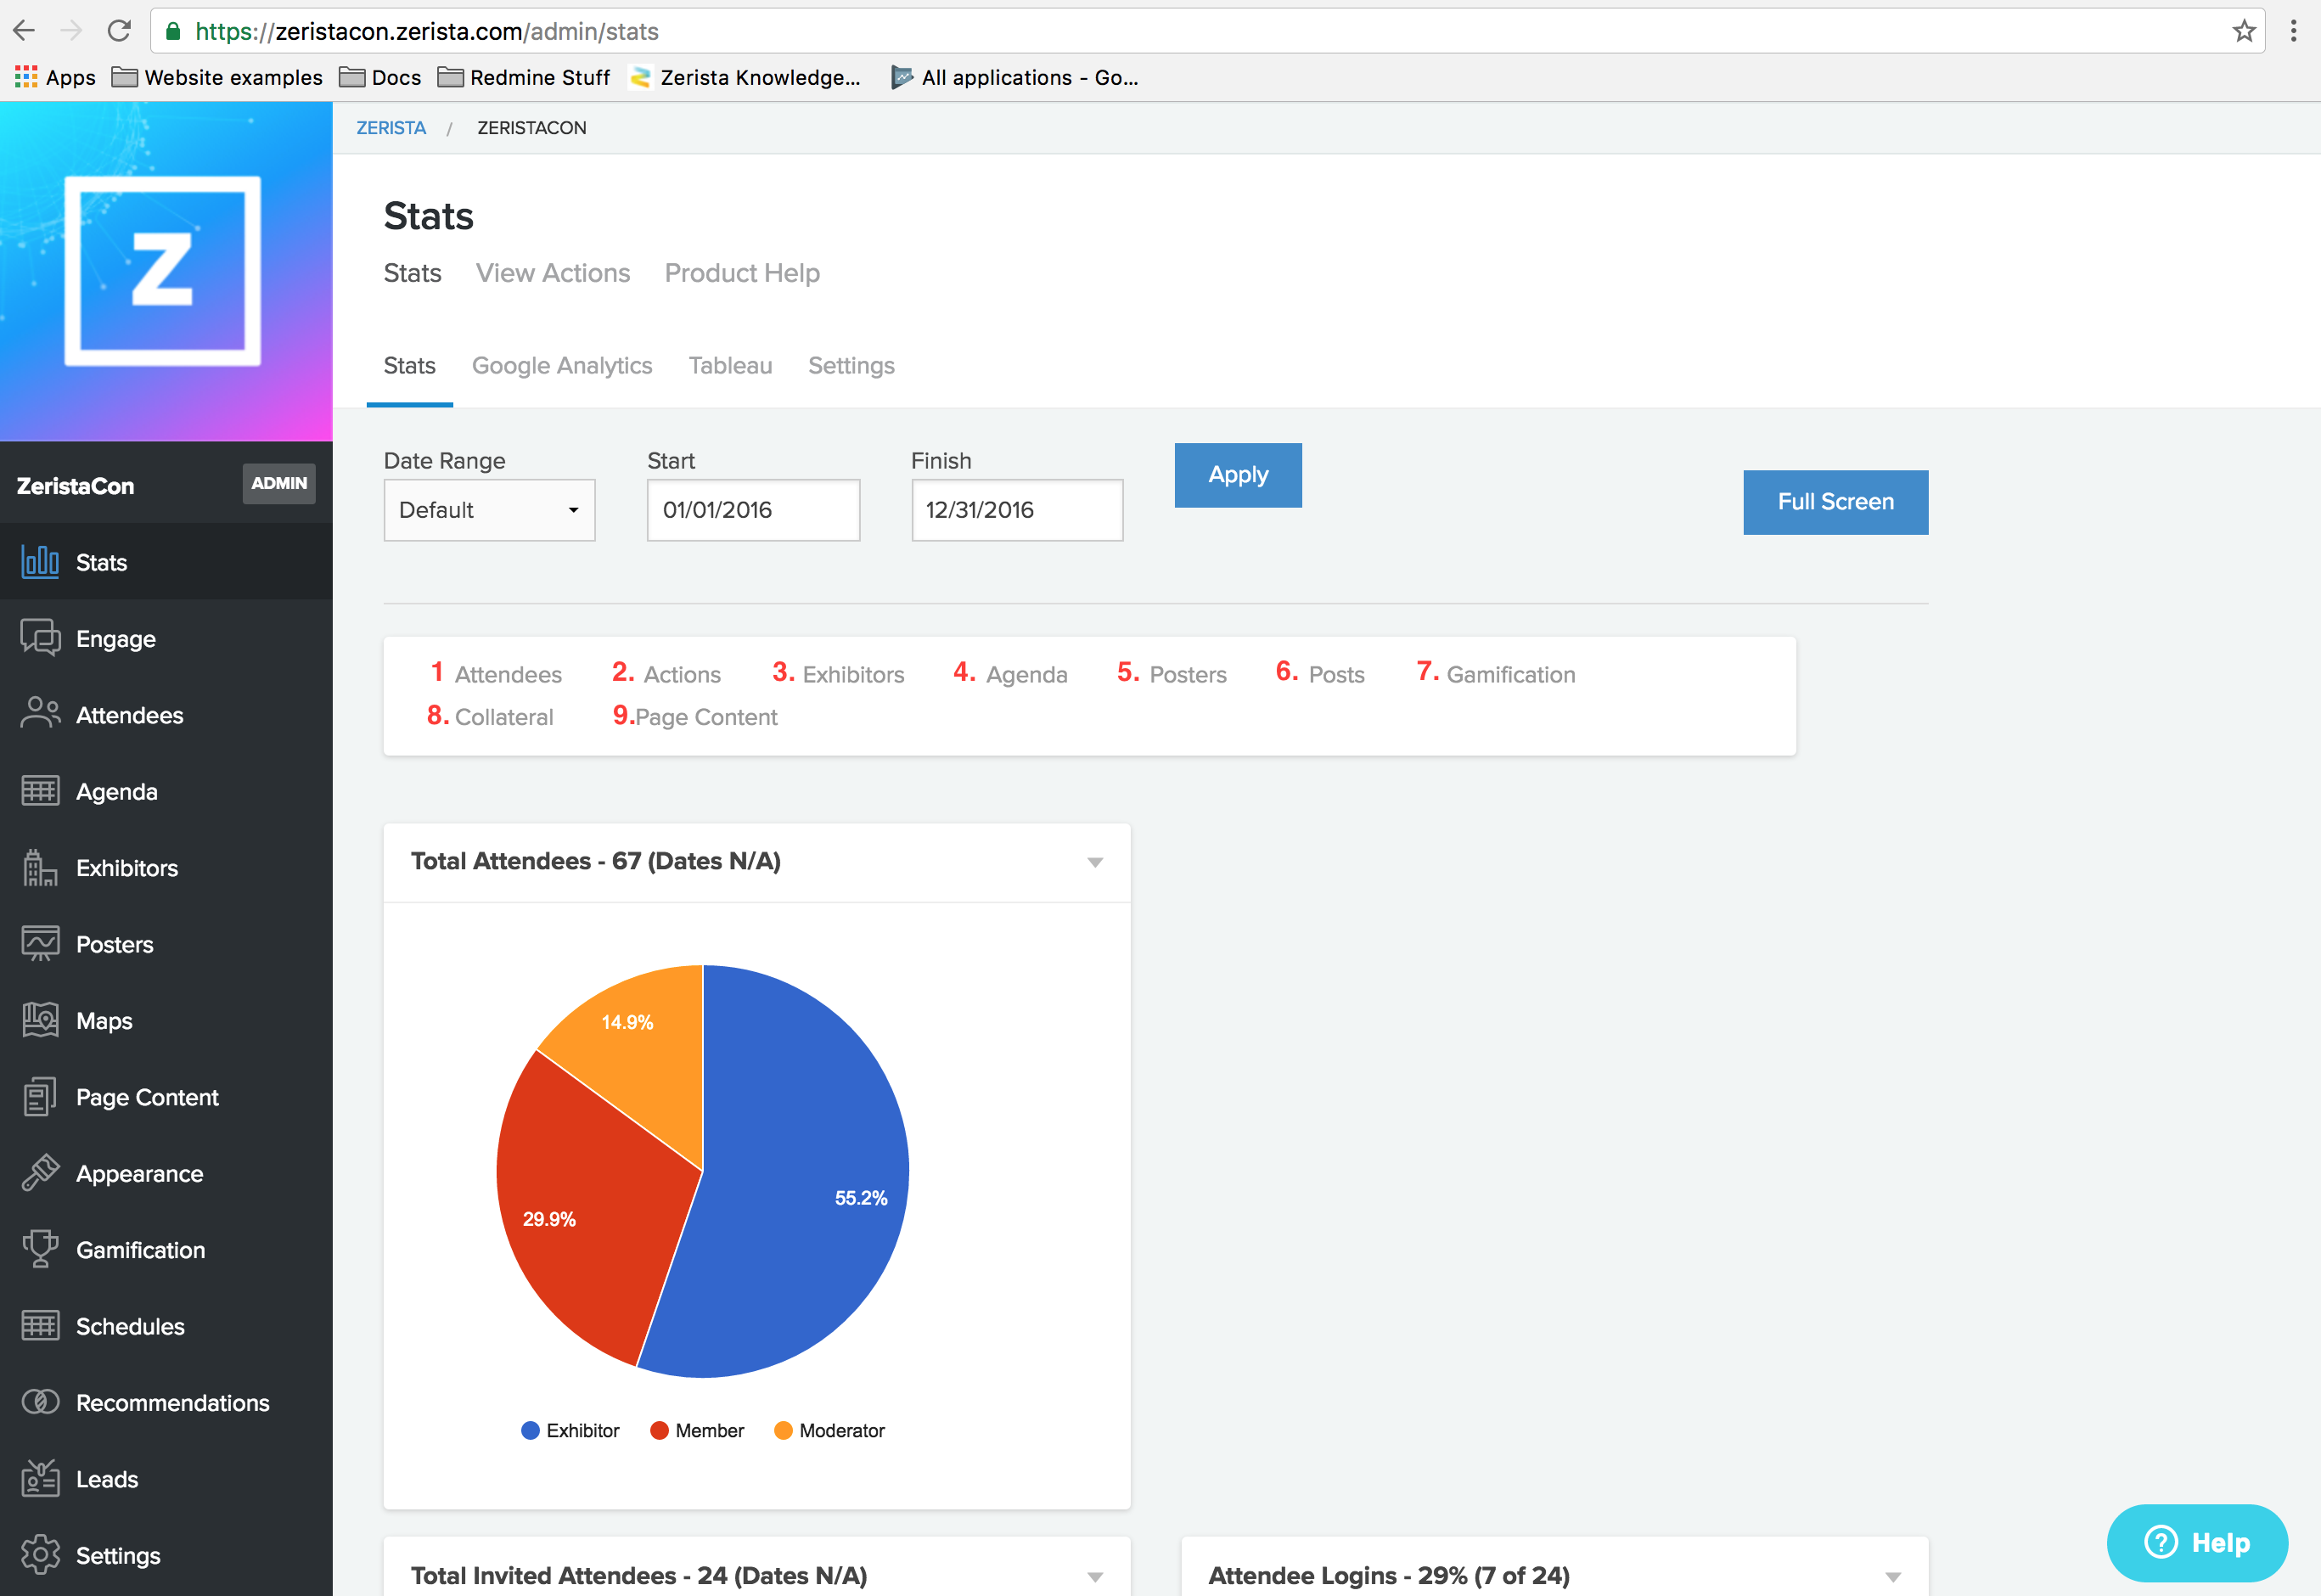Select the Stats sub-tab
Screen dimensions: 2321x1596
(x=409, y=366)
